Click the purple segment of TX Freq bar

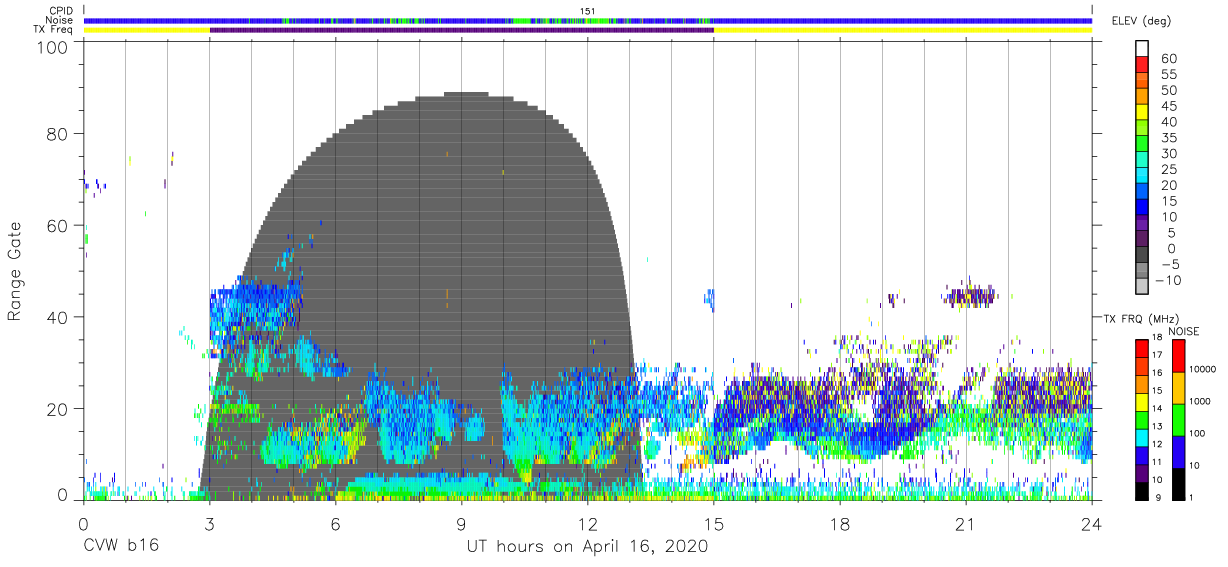461,30
